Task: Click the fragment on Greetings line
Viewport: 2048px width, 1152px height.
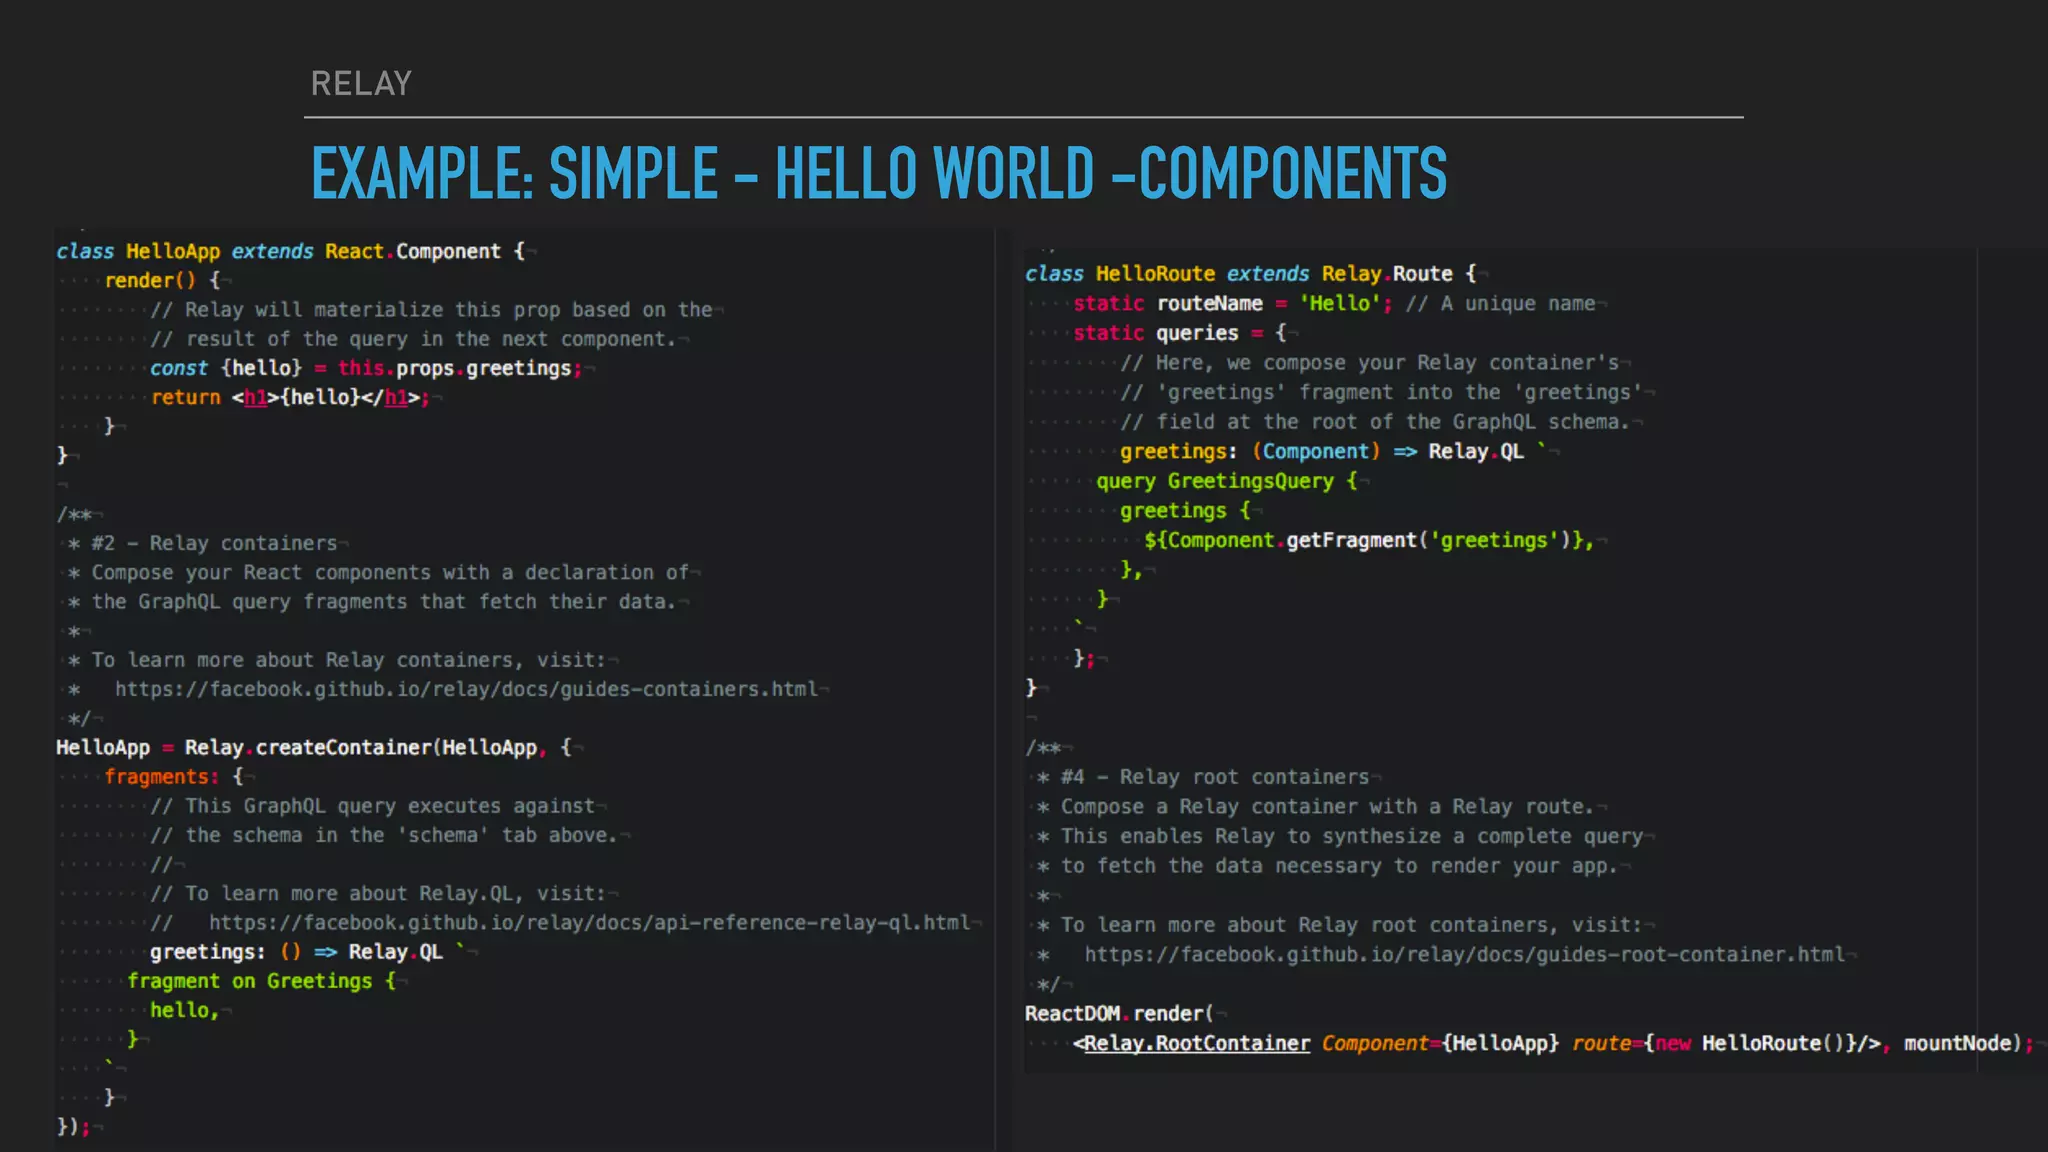Action: point(262,981)
